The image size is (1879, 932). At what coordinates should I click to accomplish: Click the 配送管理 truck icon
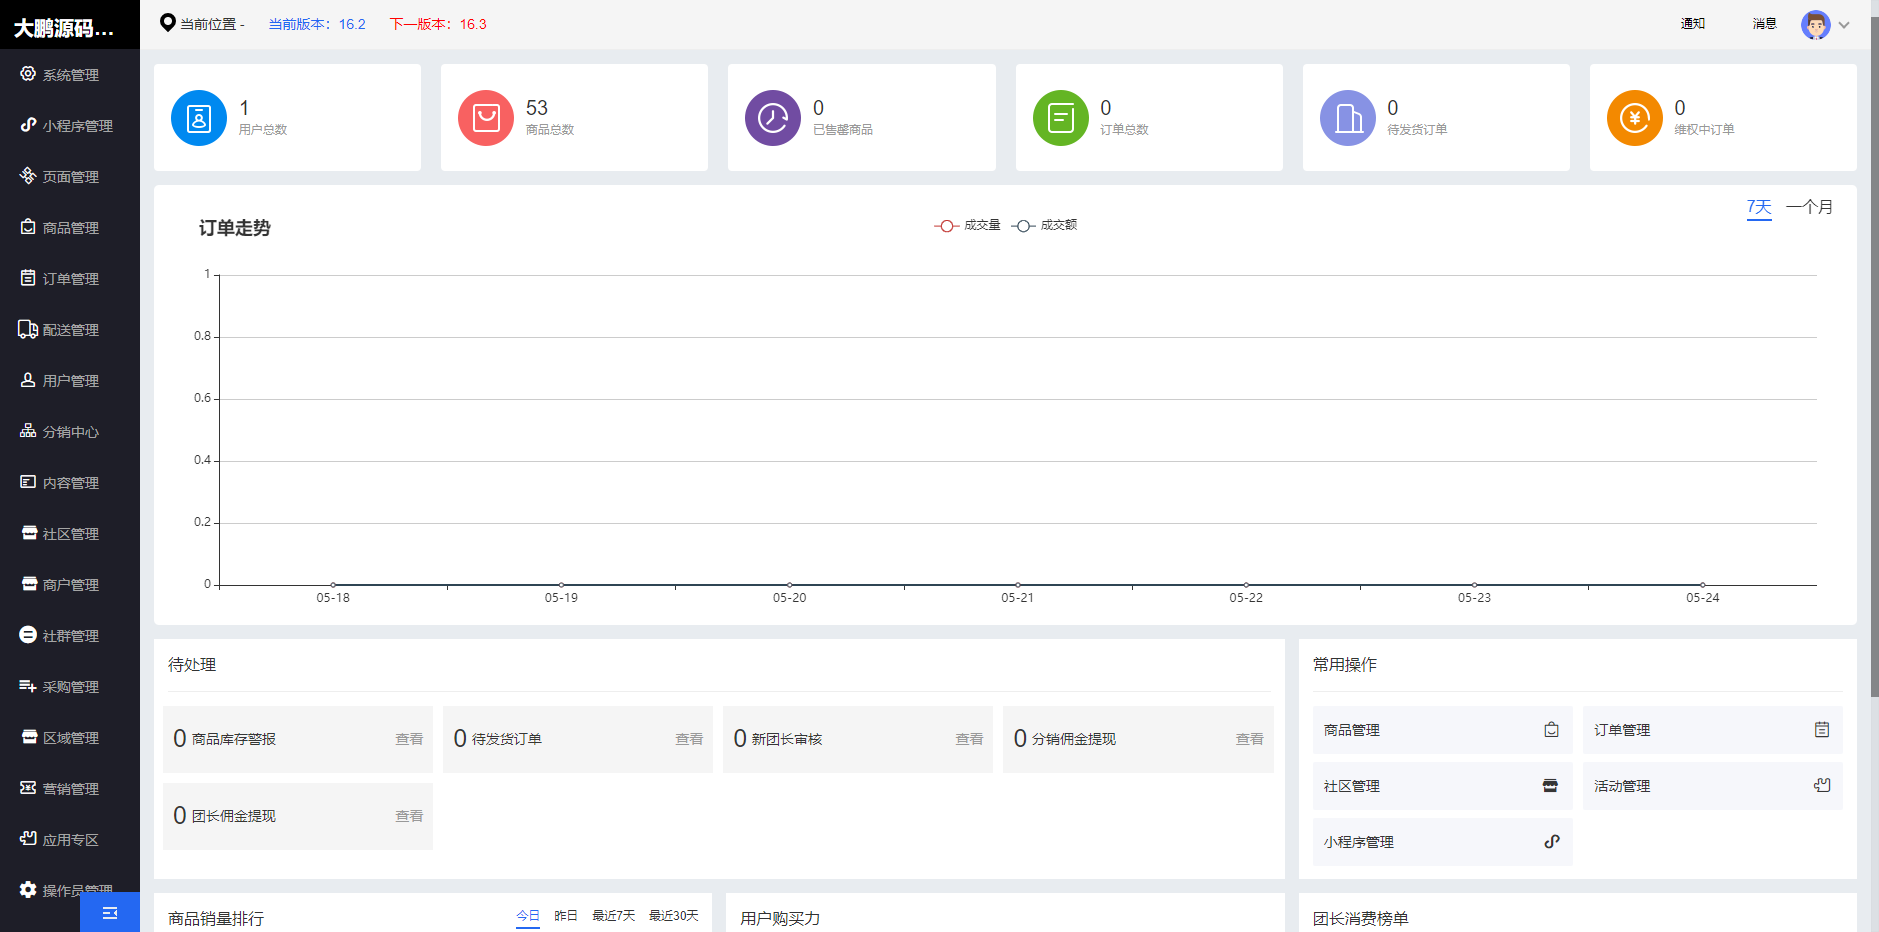25,329
